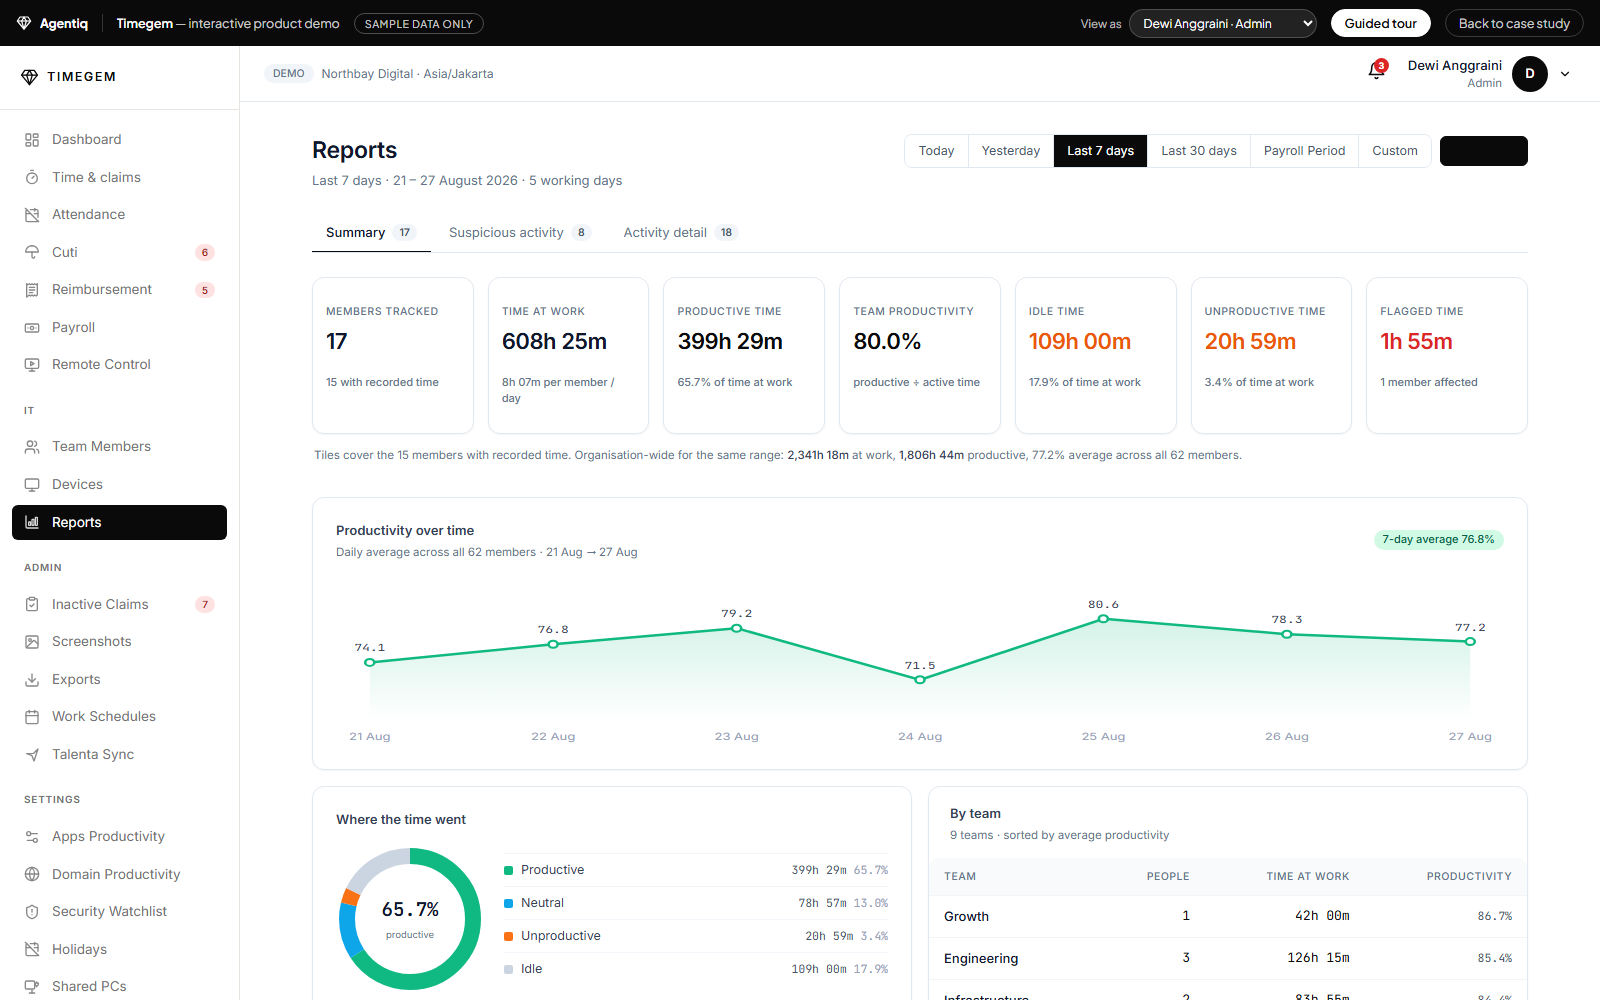The image size is (1600, 1000).
Task: Click the green Productive legend swatch
Action: (509, 870)
